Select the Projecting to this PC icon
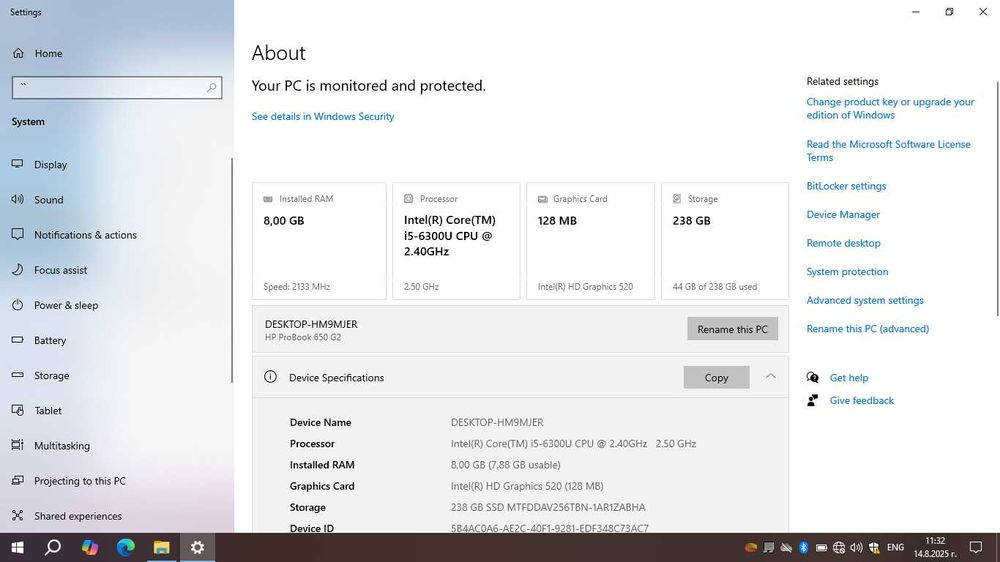The height and width of the screenshot is (562, 1000). click(18, 480)
